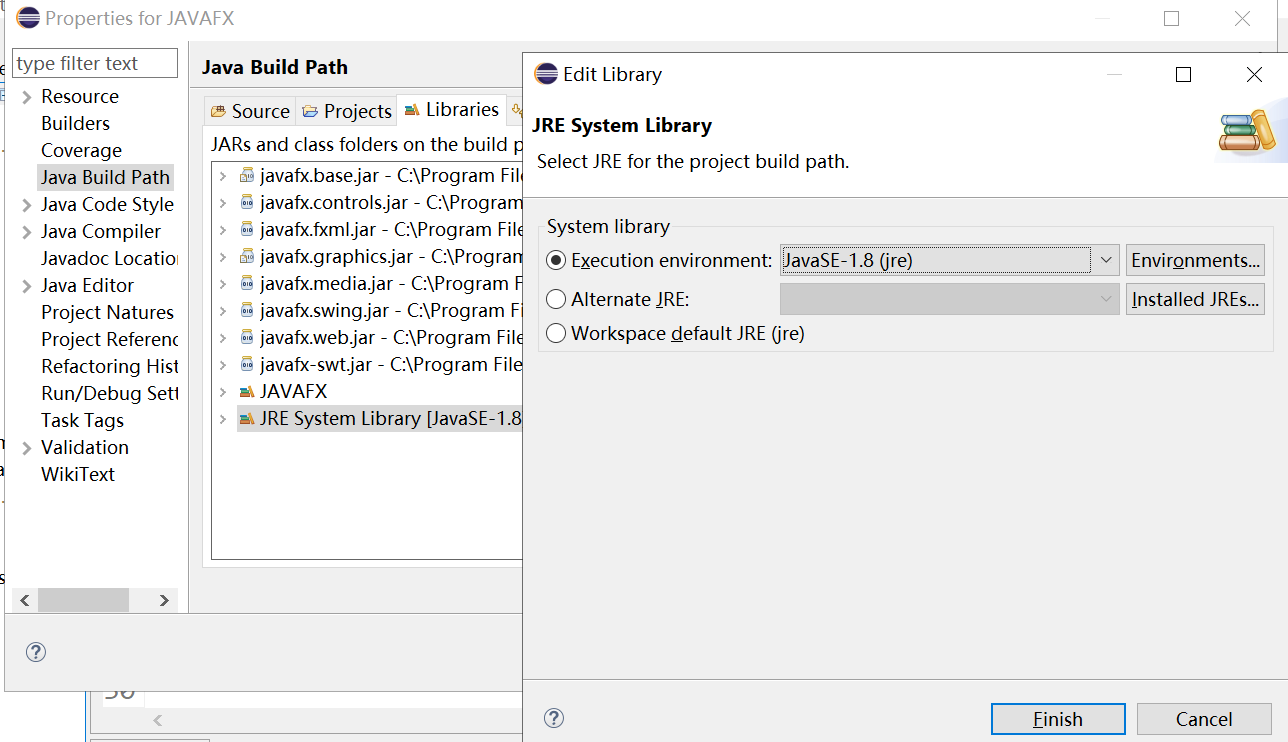Click the help icon in Edit Library dialog
Viewport: 1288px width, 742px height.
(x=554, y=718)
